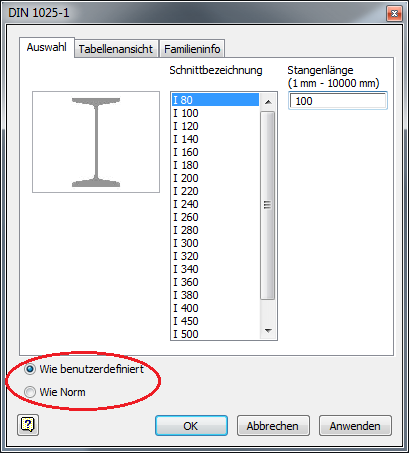409x453 pixels.
Task: Select section I 160
Action: 215,152
